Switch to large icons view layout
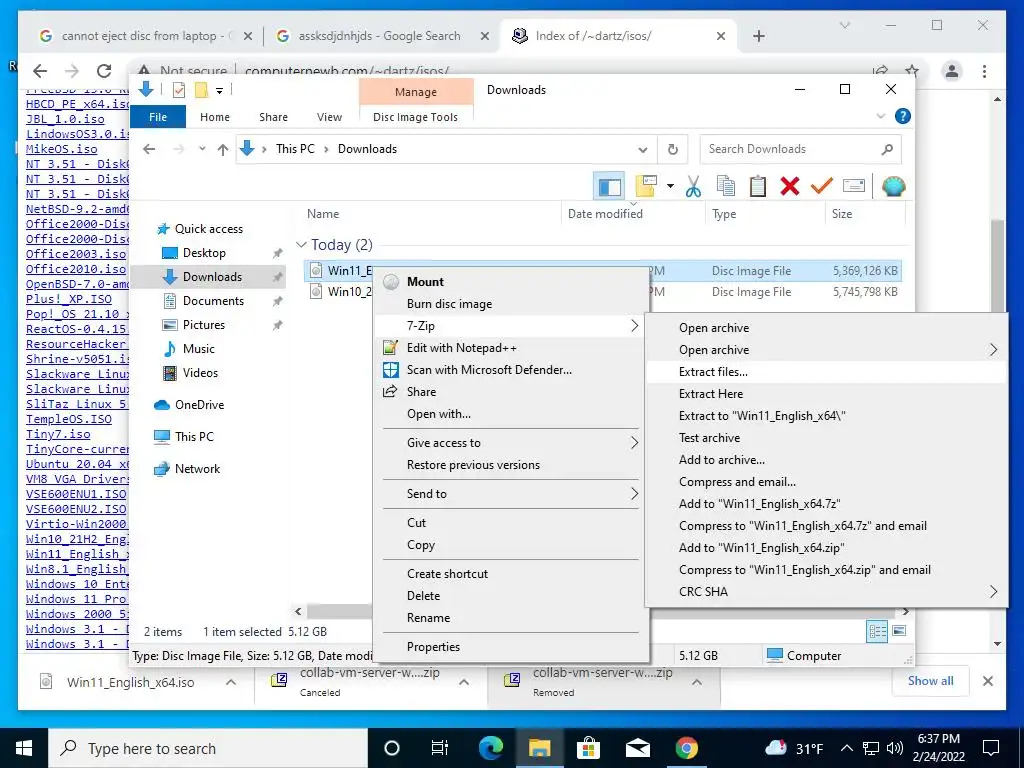Viewport: 1024px width, 768px height. [x=899, y=631]
